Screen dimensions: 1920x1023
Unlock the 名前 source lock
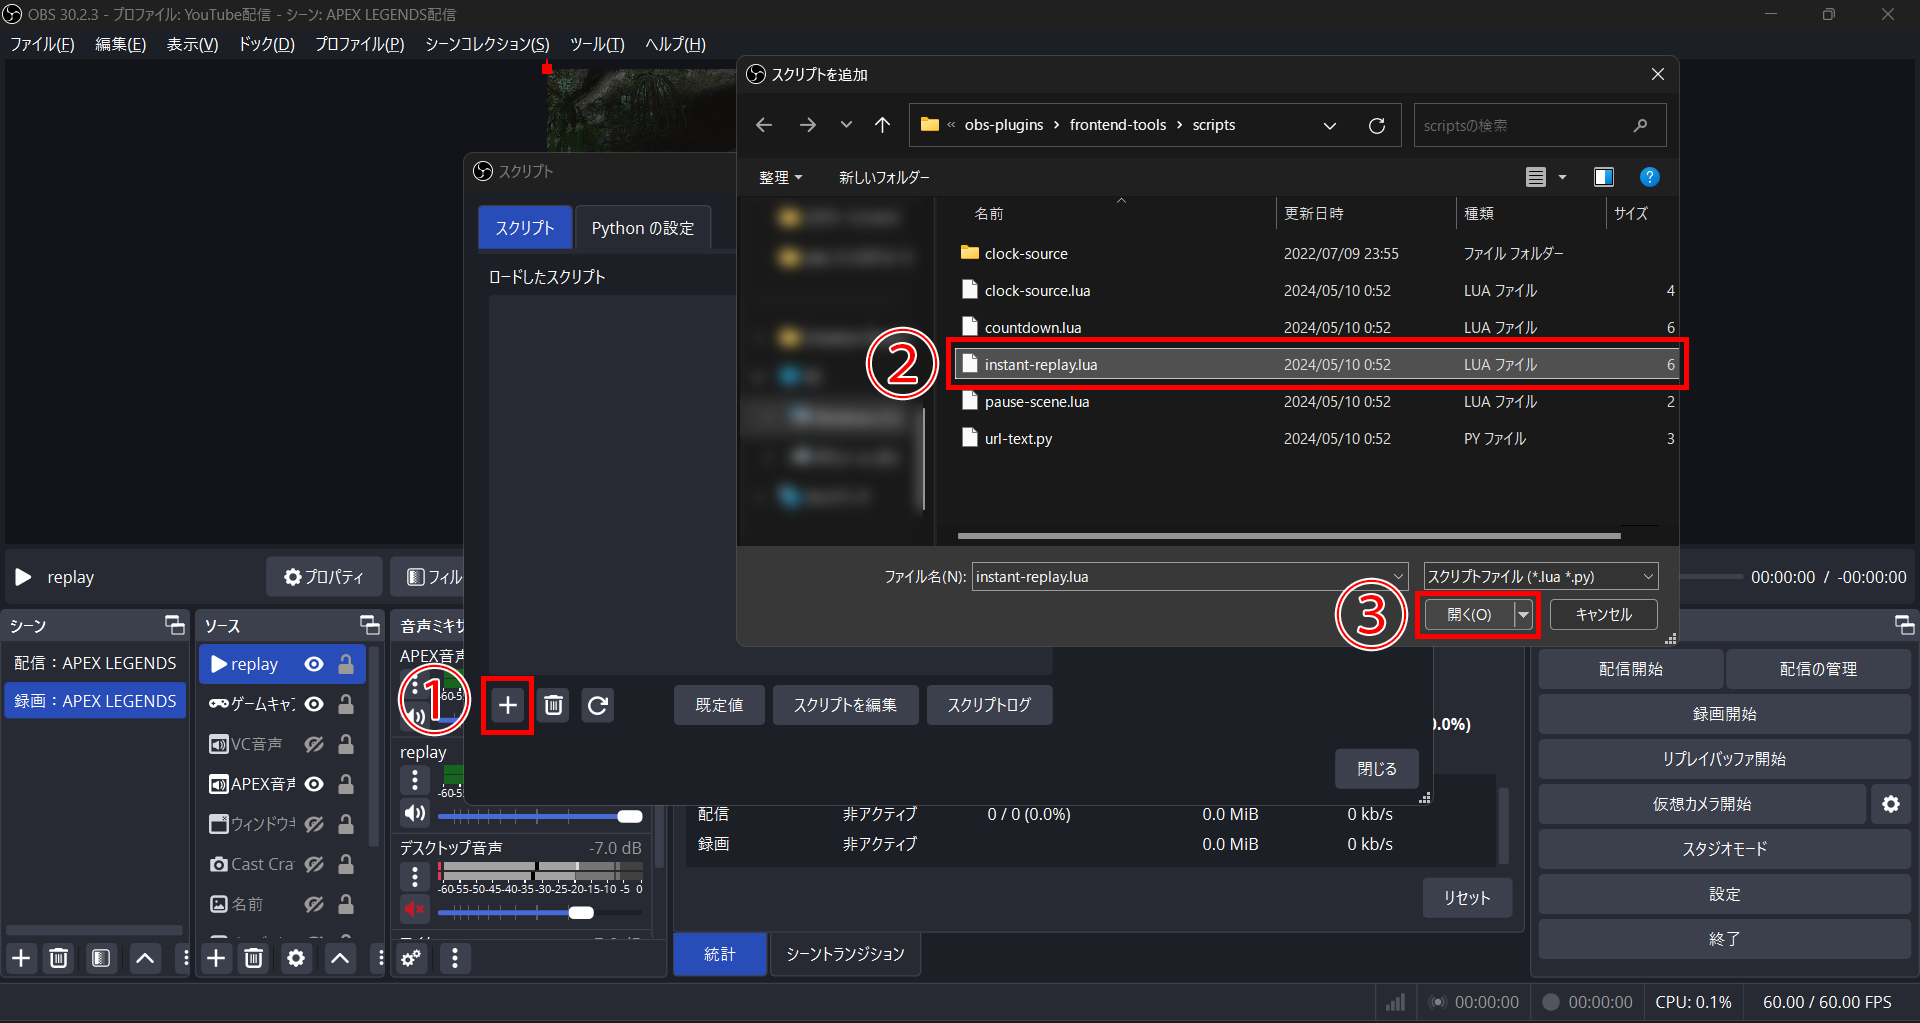click(346, 904)
